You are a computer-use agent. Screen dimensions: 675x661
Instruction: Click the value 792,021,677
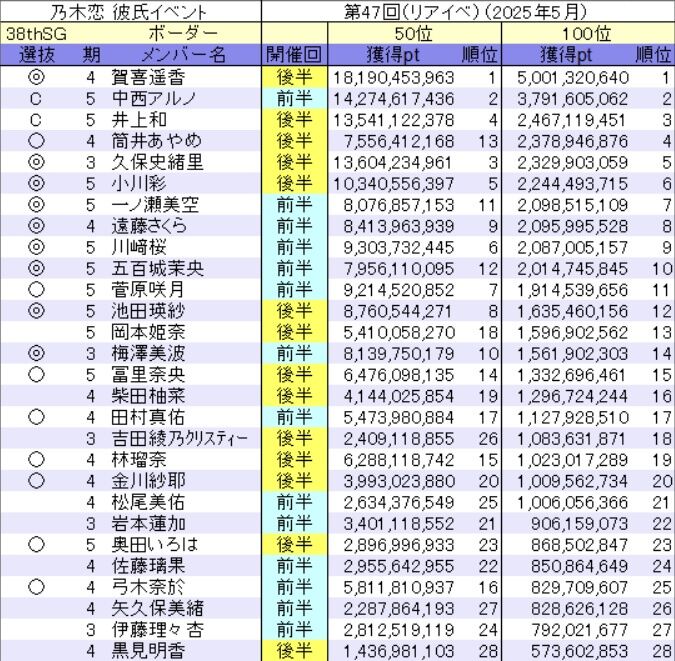click(x=580, y=630)
